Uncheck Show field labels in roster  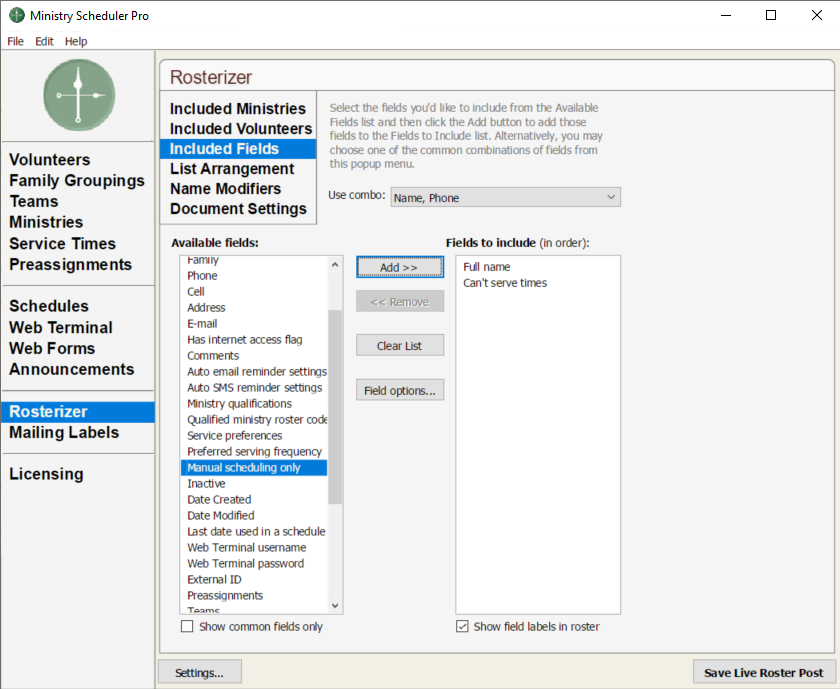click(x=462, y=627)
